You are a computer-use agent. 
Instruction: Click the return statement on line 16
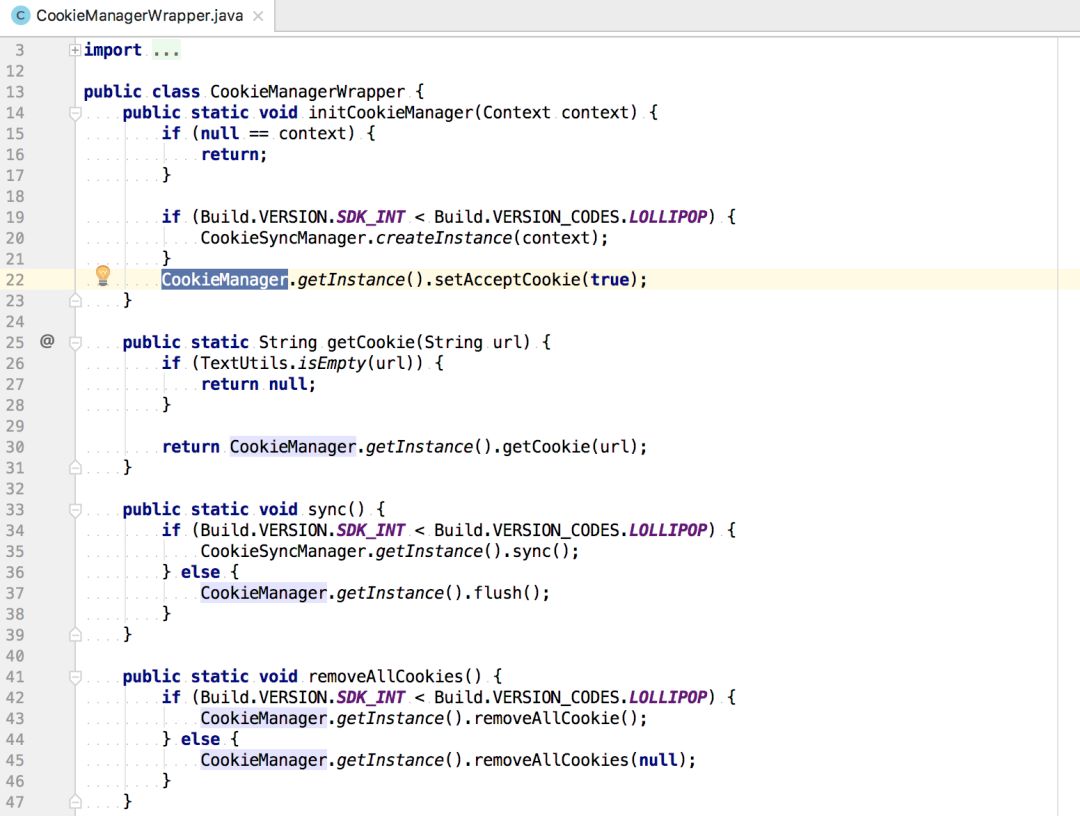pos(233,154)
